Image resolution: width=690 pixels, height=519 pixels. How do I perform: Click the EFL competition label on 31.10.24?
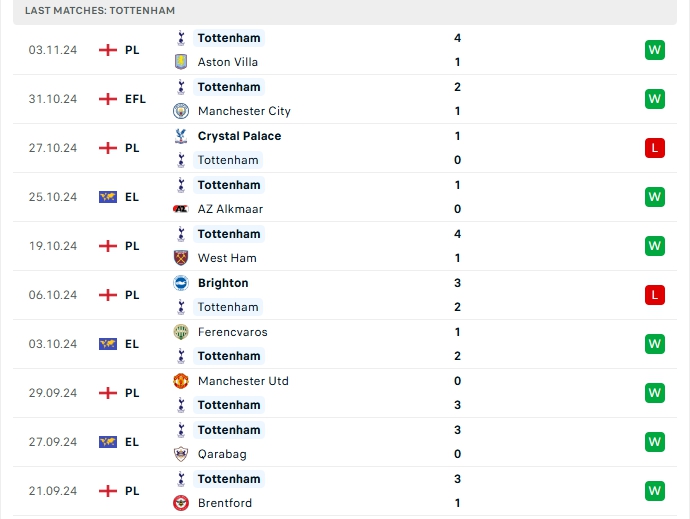coord(135,99)
